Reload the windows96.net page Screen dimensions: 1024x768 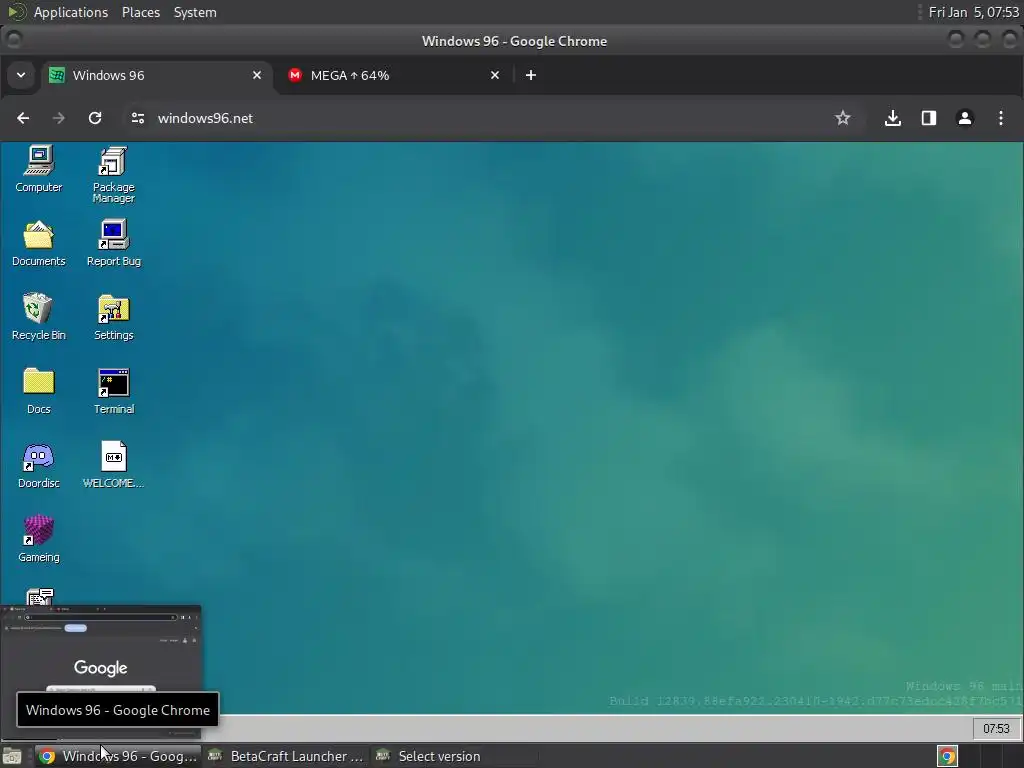point(95,118)
